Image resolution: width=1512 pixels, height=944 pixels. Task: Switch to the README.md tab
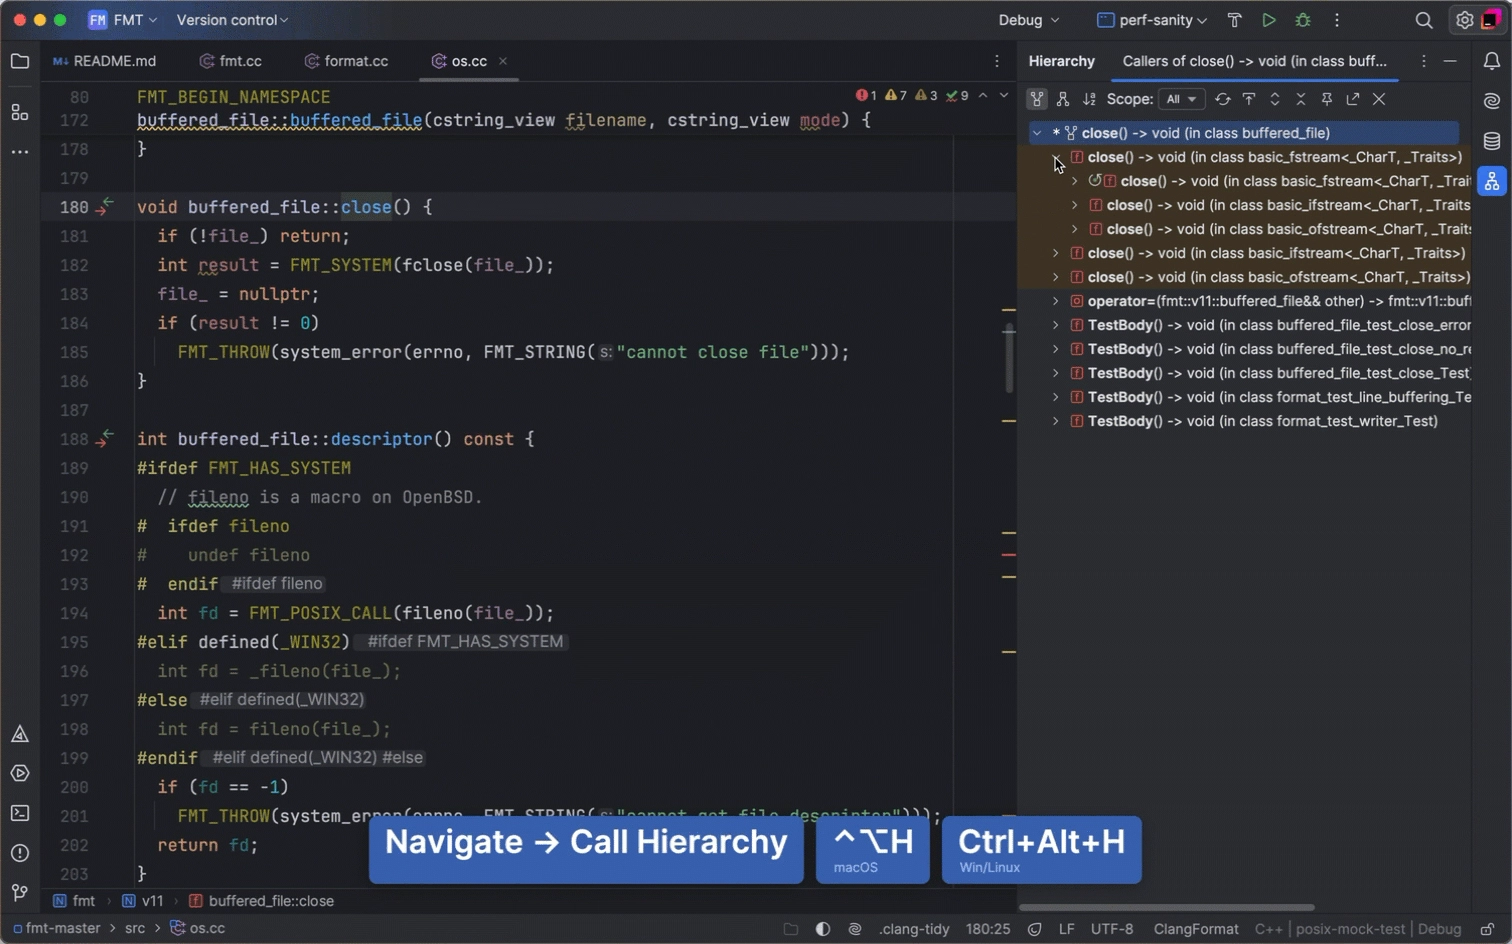click(x=104, y=61)
